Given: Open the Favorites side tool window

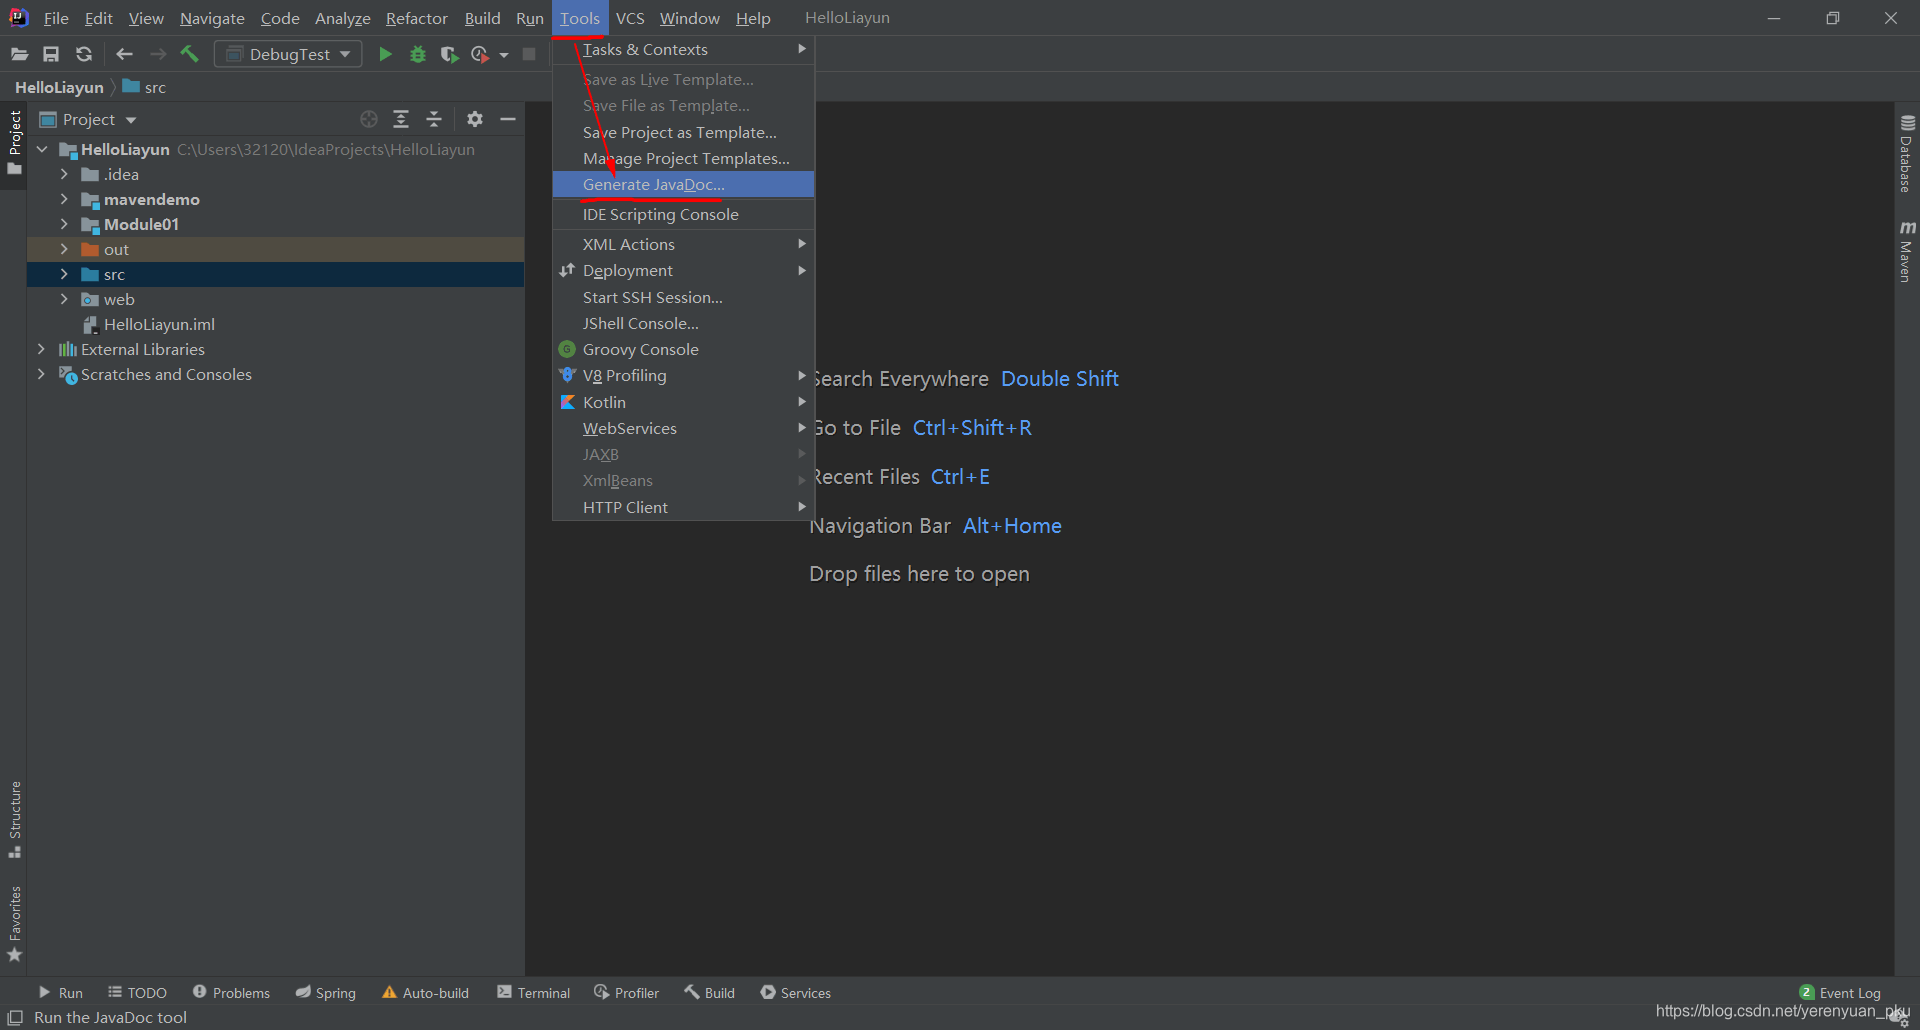Looking at the screenshot, I should [15, 924].
